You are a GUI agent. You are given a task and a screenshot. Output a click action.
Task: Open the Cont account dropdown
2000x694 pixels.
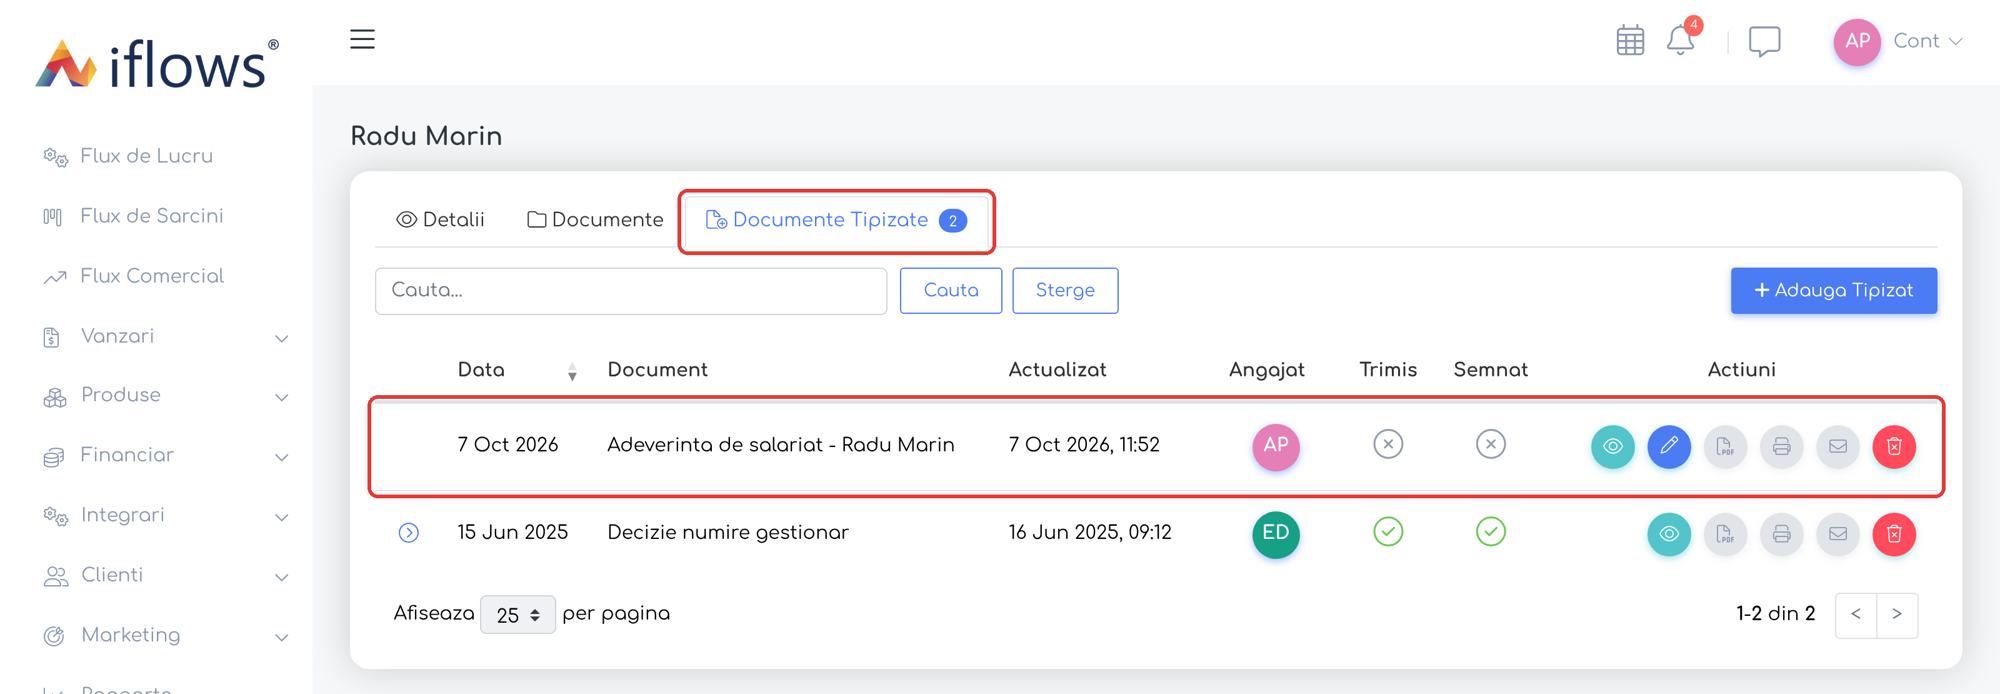tap(1927, 41)
